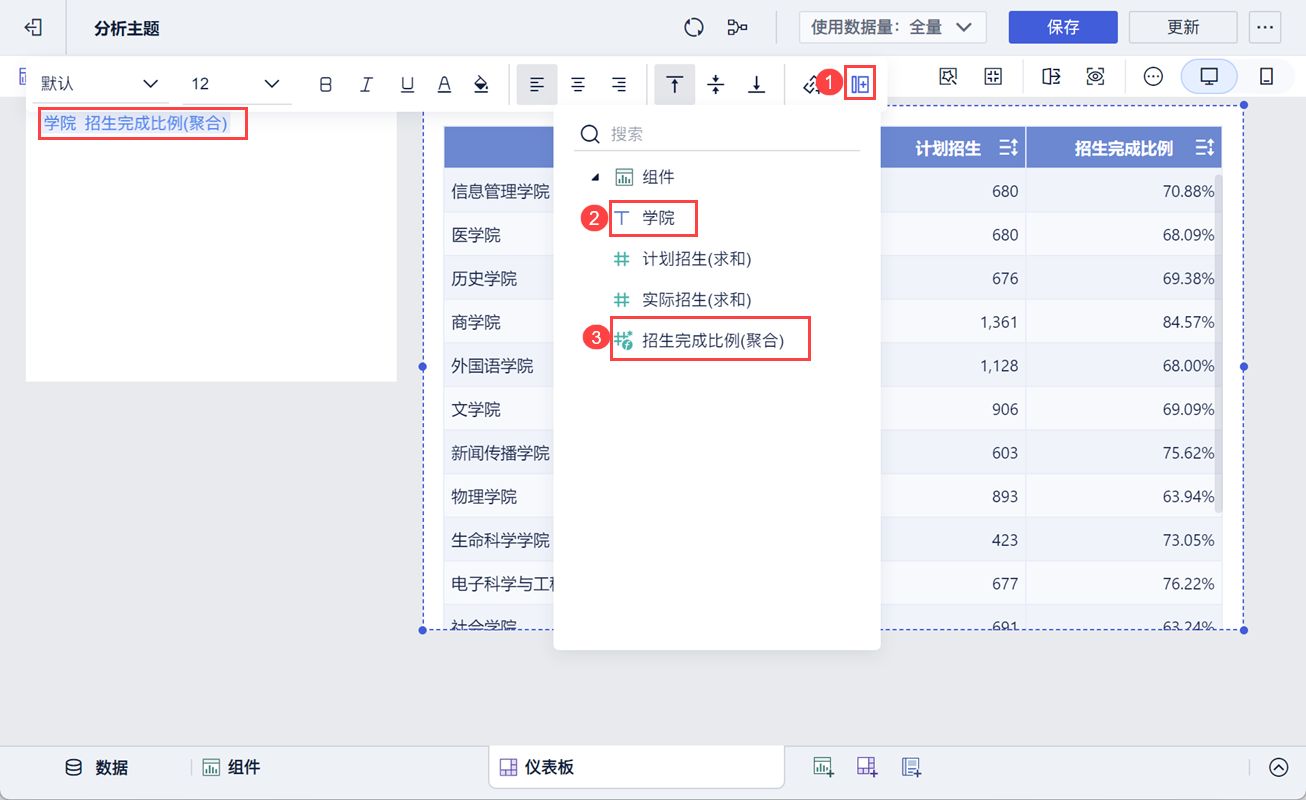This screenshot has height=800, width=1306.
Task: Click the search field in field list
Action: [717, 134]
